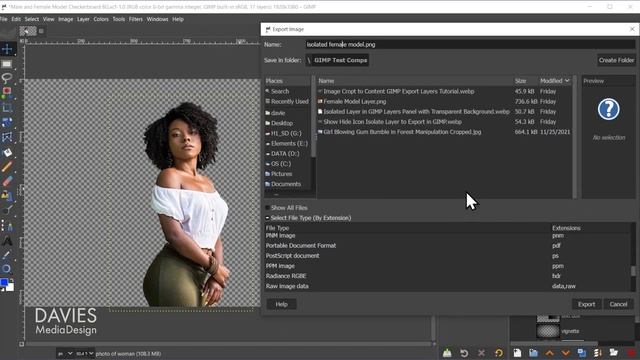Select the Warp Transform tool

tap(7, 137)
